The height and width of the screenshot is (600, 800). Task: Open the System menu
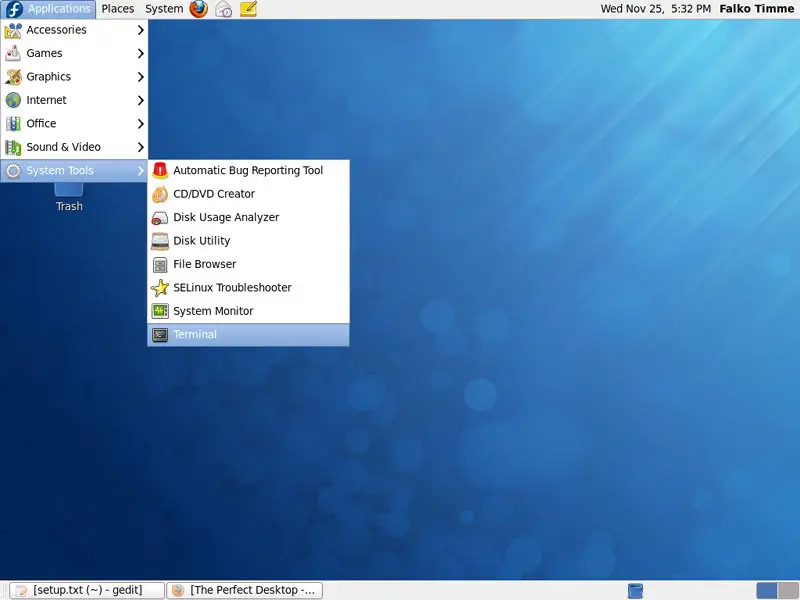click(x=164, y=9)
